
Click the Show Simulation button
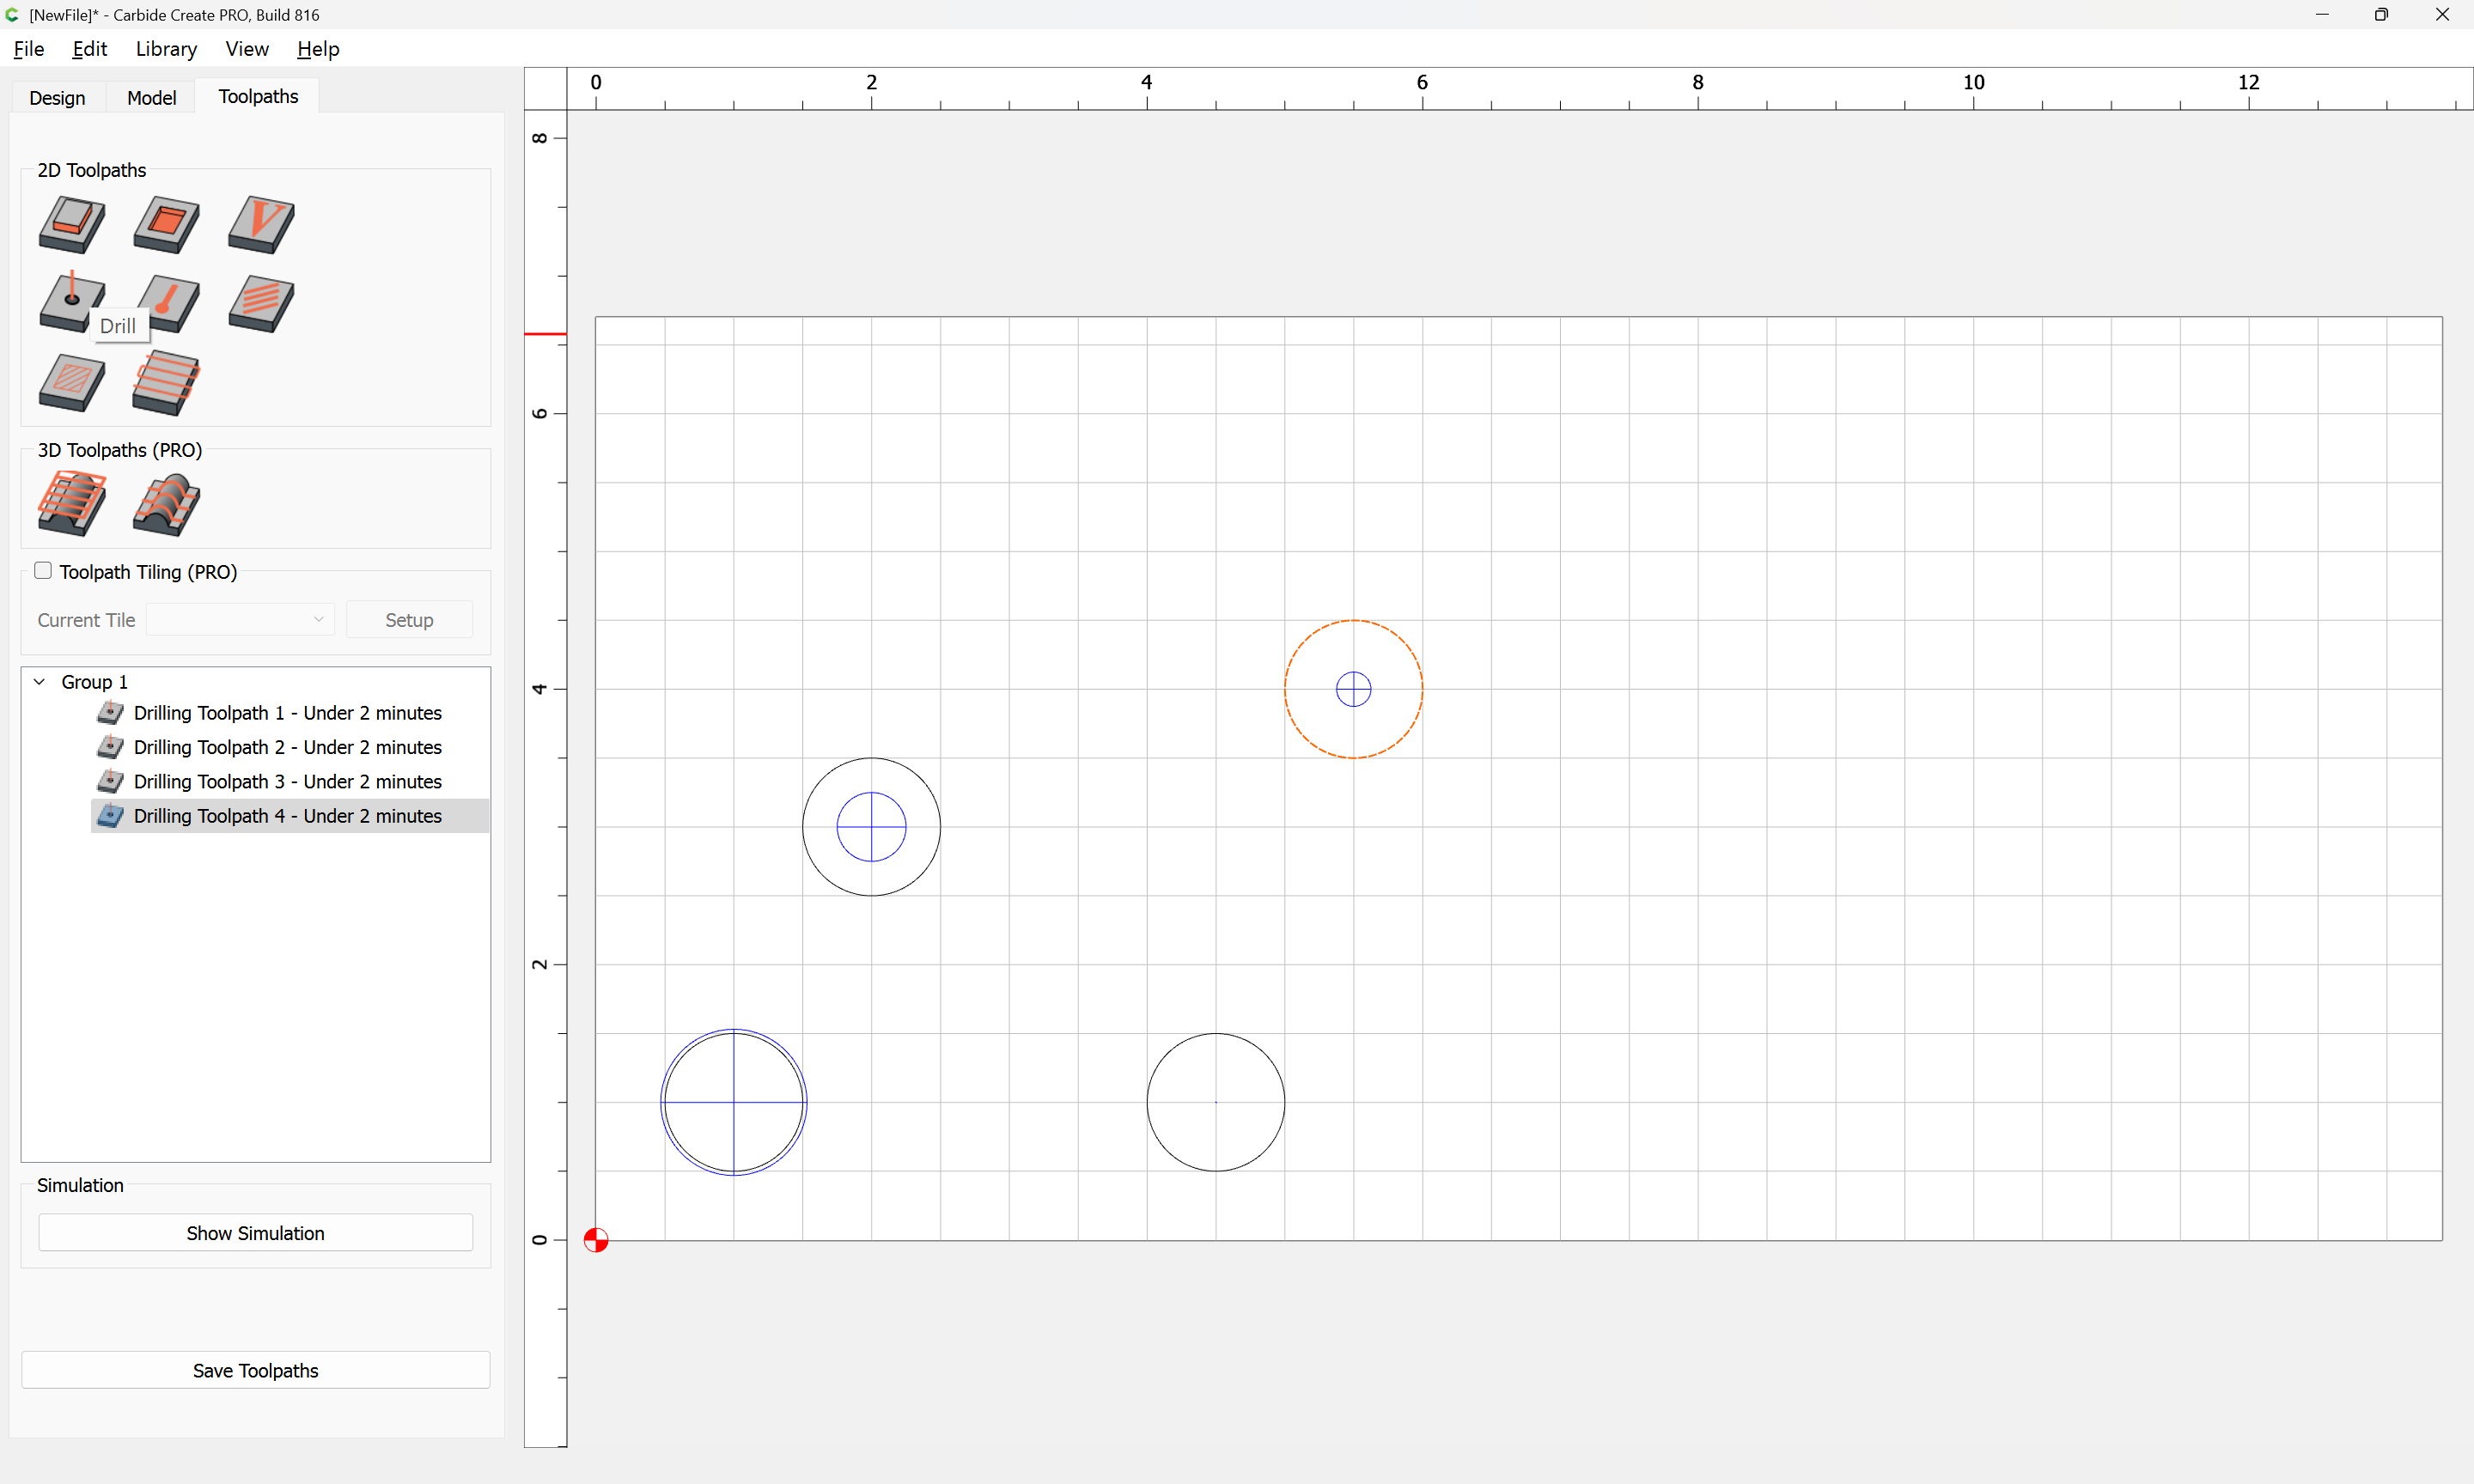255,1233
